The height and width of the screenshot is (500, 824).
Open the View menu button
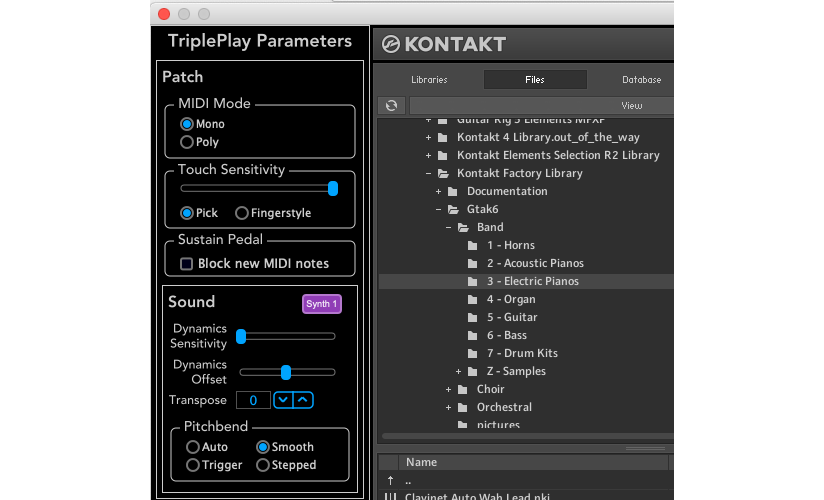(x=631, y=105)
